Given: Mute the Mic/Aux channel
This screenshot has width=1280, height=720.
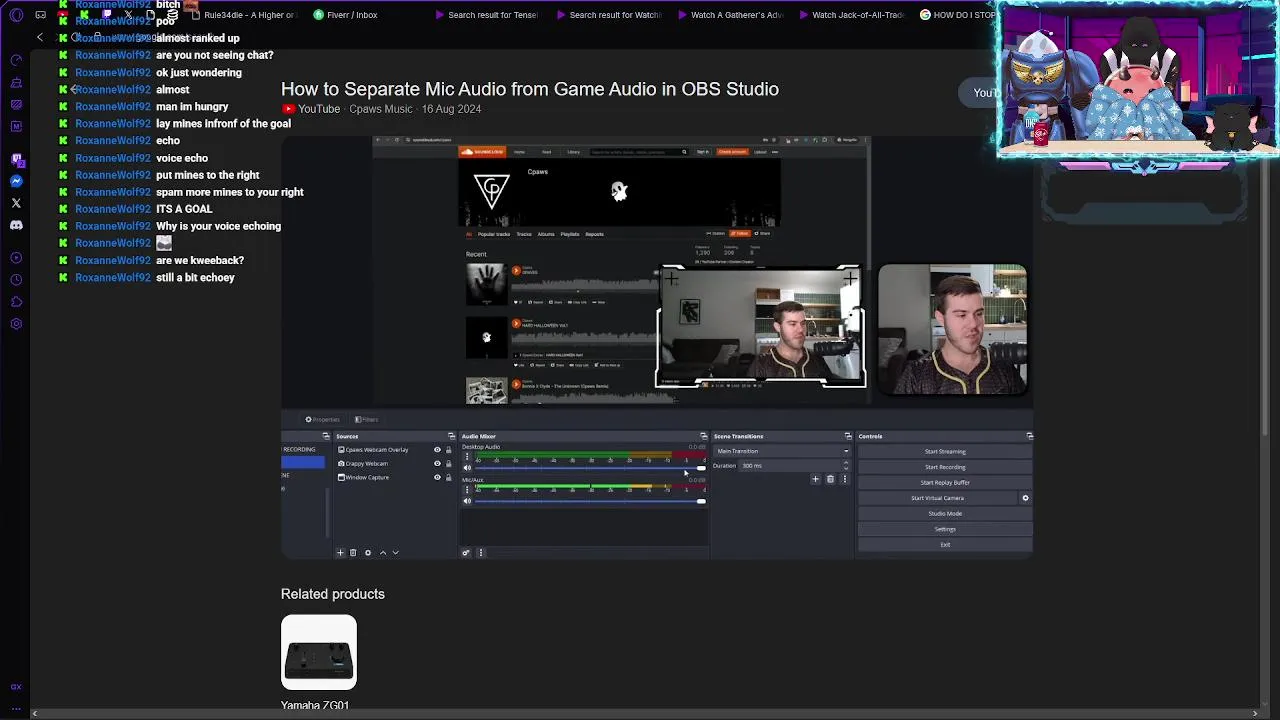Looking at the screenshot, I should point(467,501).
